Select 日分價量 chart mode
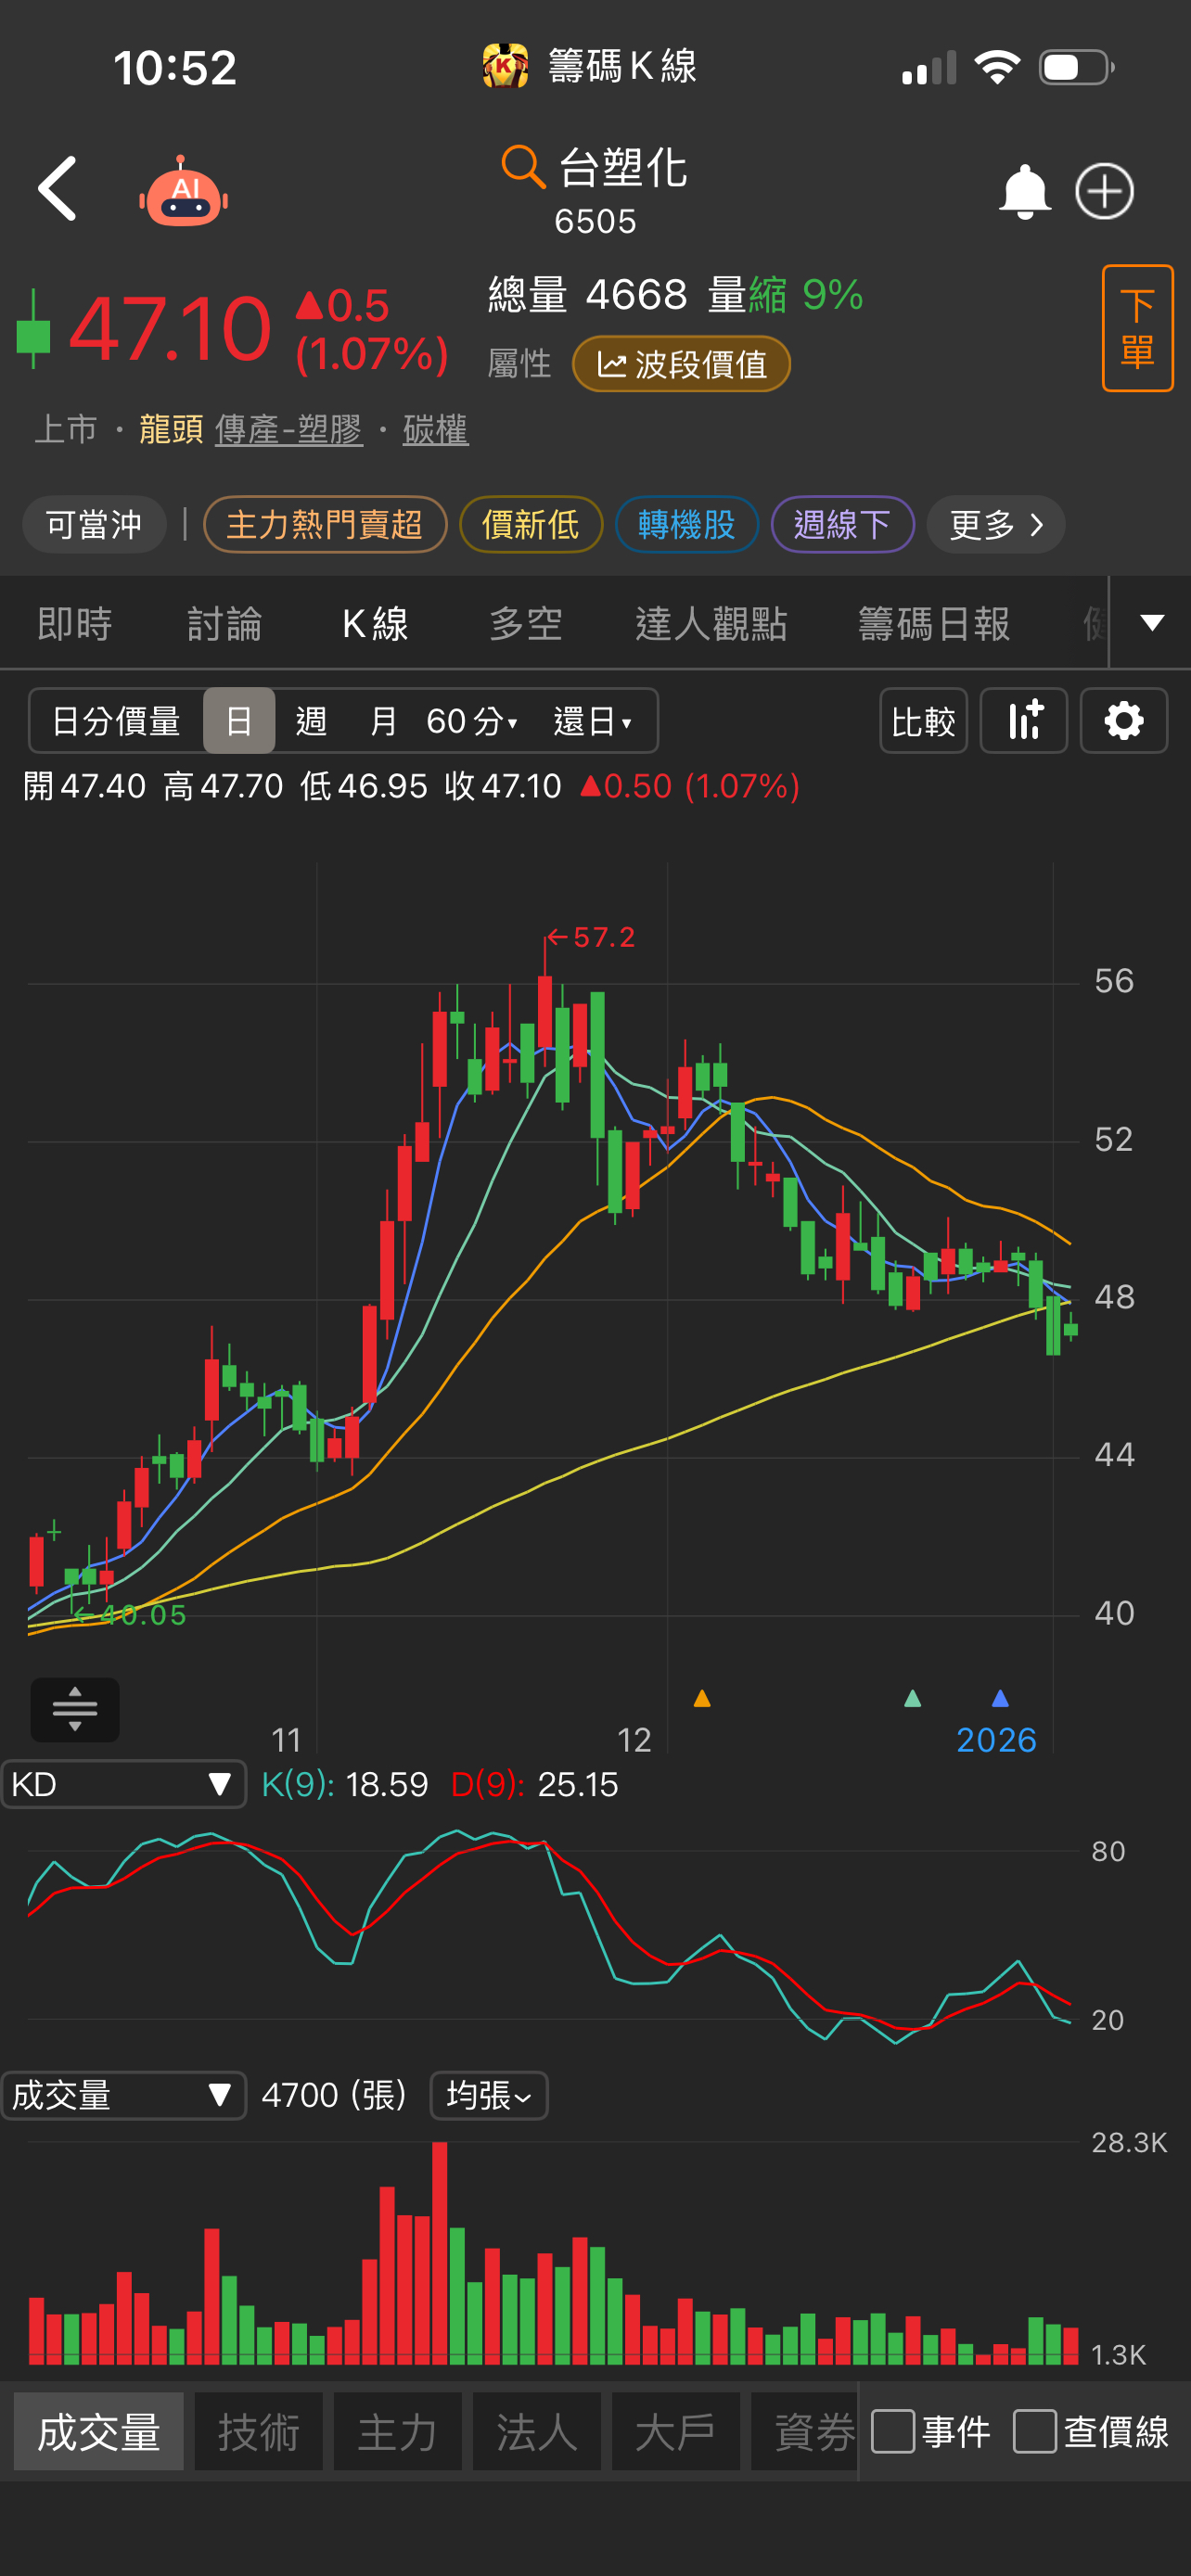The width and height of the screenshot is (1191, 2576). (x=116, y=721)
